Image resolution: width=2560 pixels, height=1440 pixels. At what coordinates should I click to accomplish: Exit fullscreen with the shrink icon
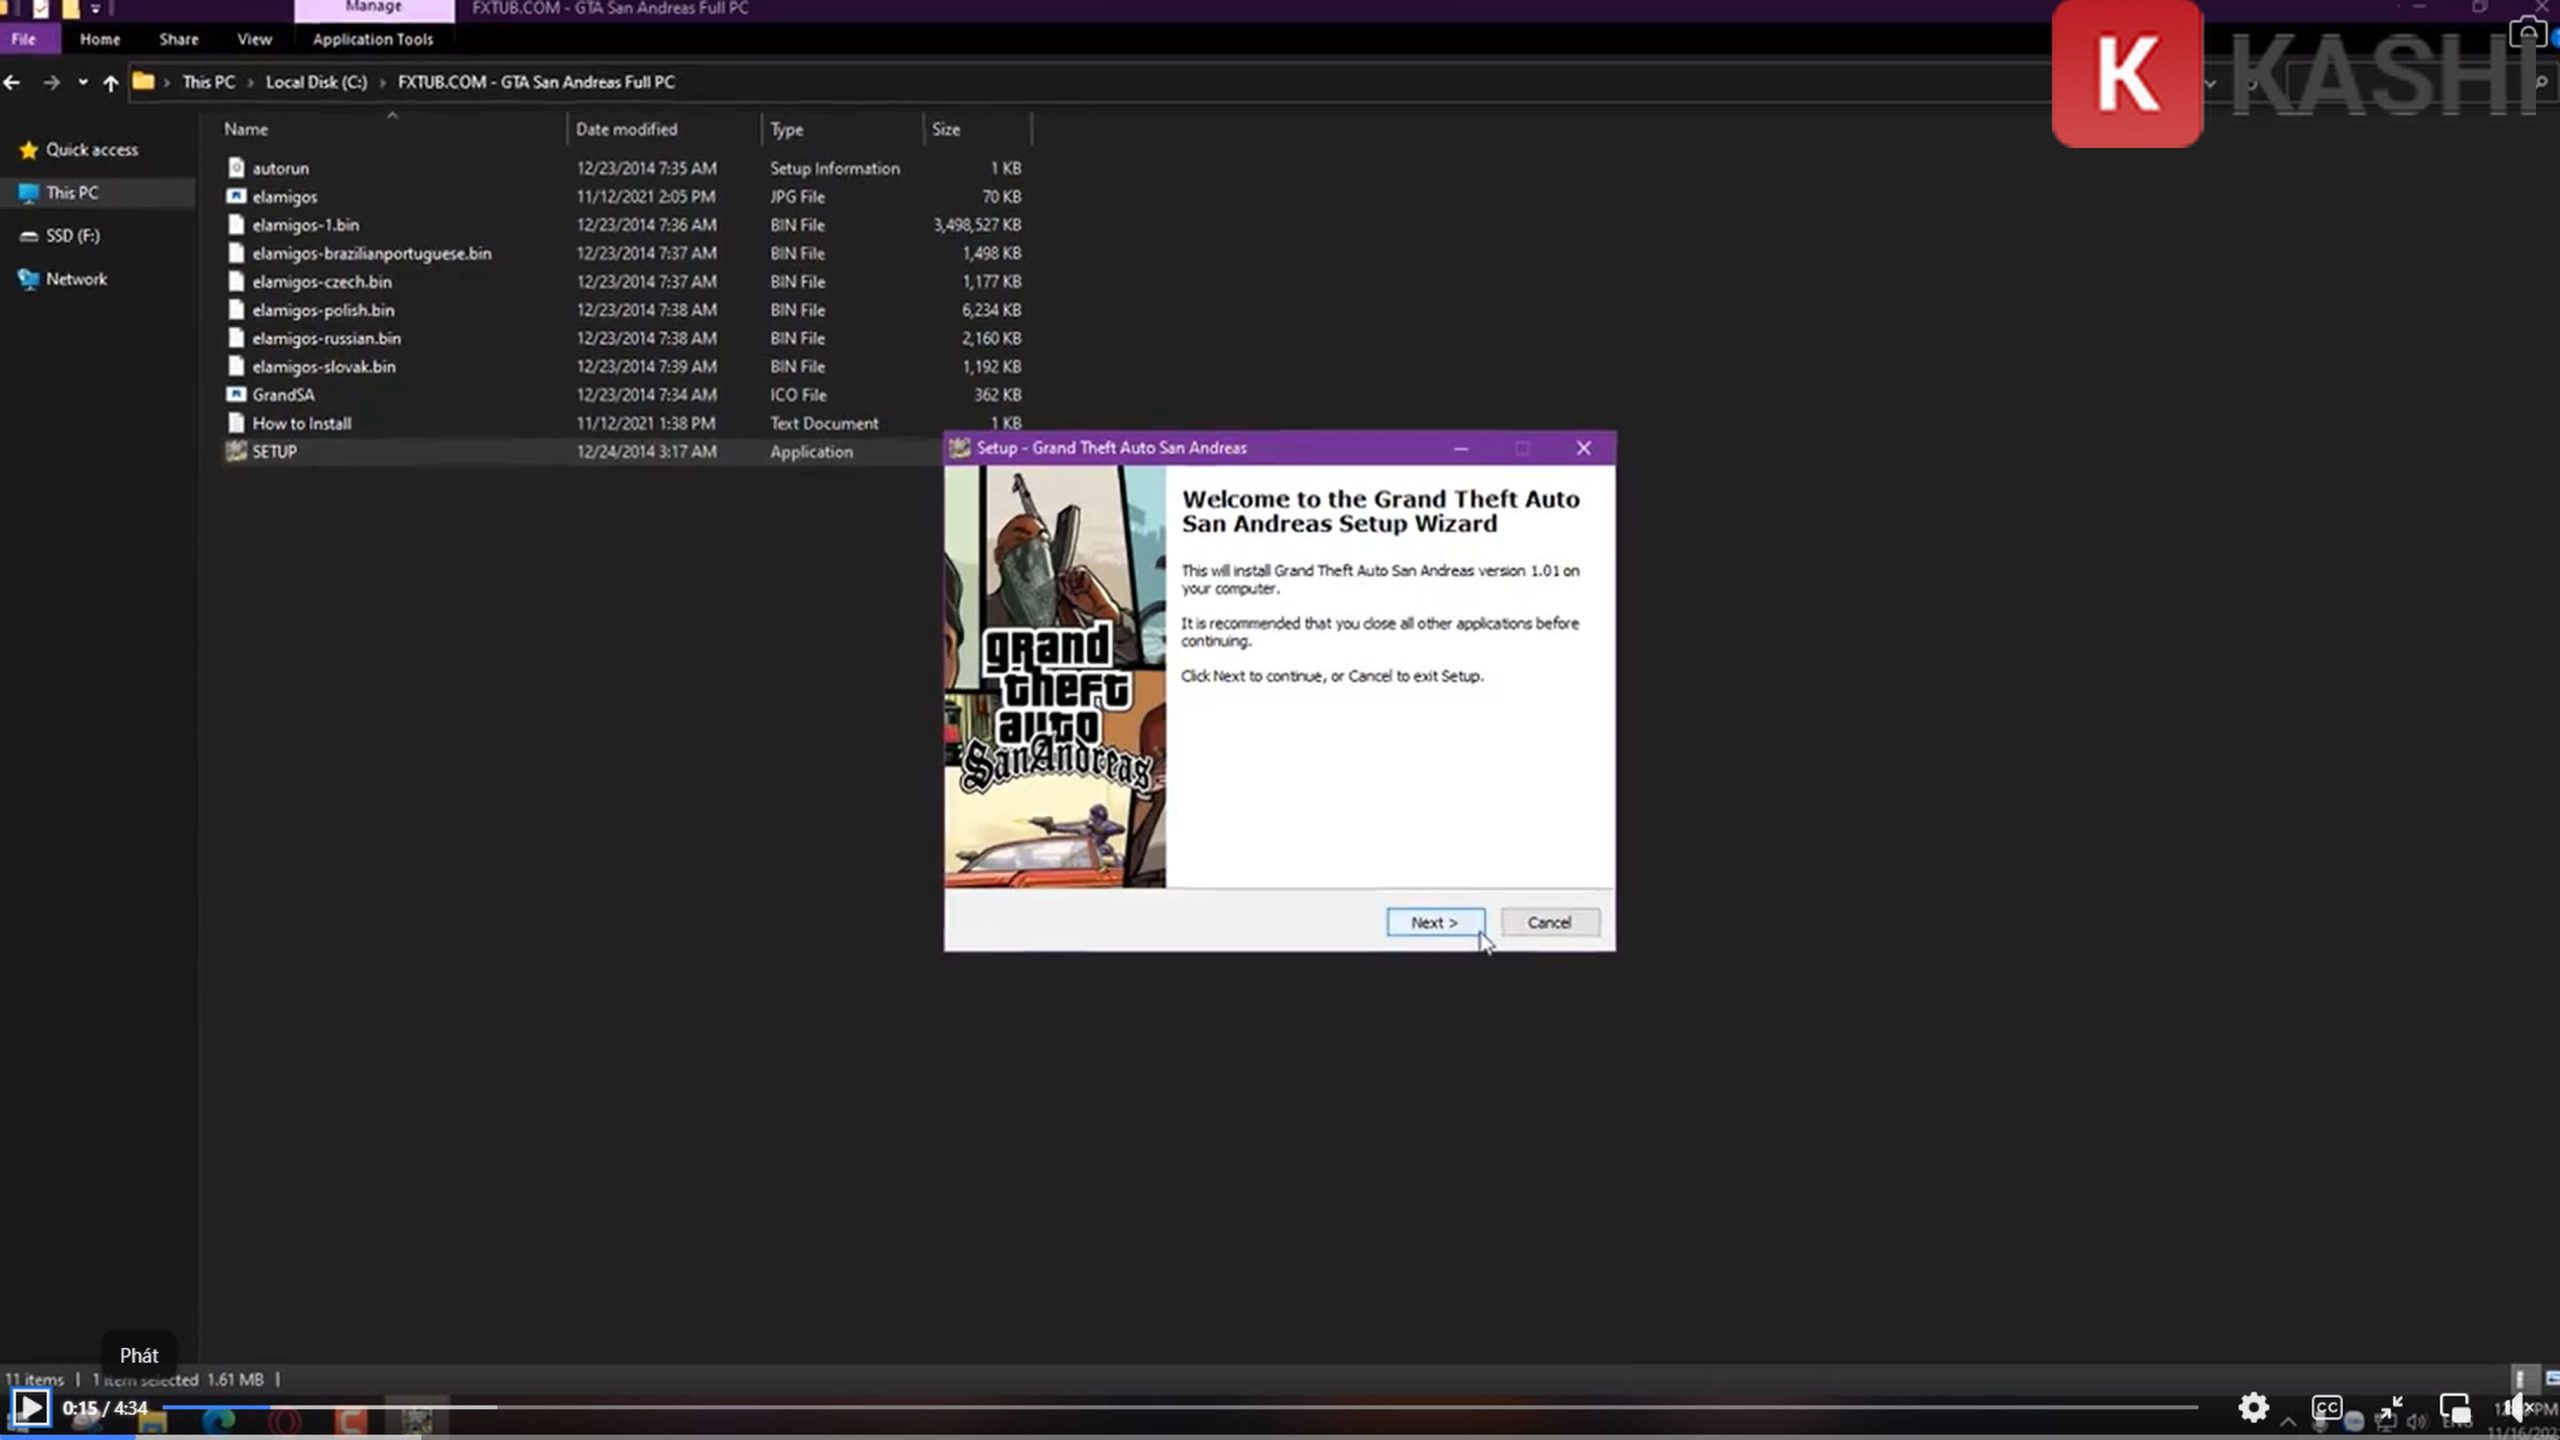[x=2391, y=1408]
